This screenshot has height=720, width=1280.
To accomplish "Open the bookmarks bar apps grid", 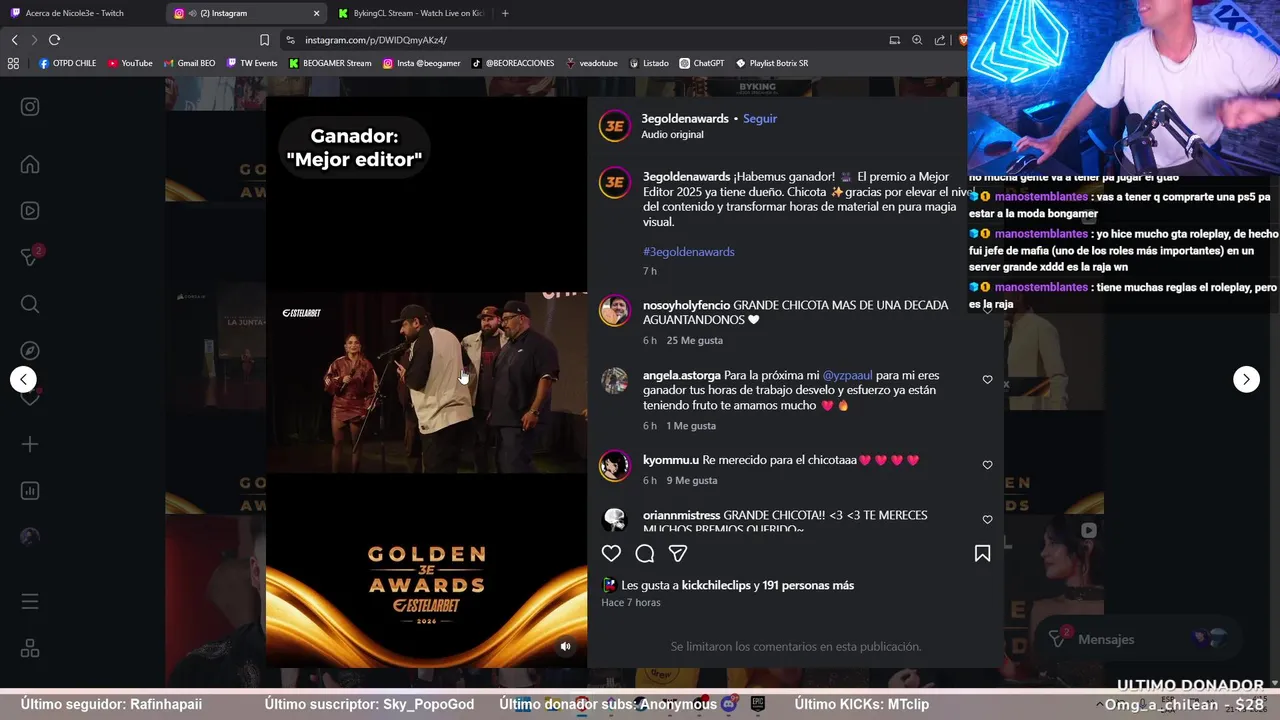I will click(13, 63).
